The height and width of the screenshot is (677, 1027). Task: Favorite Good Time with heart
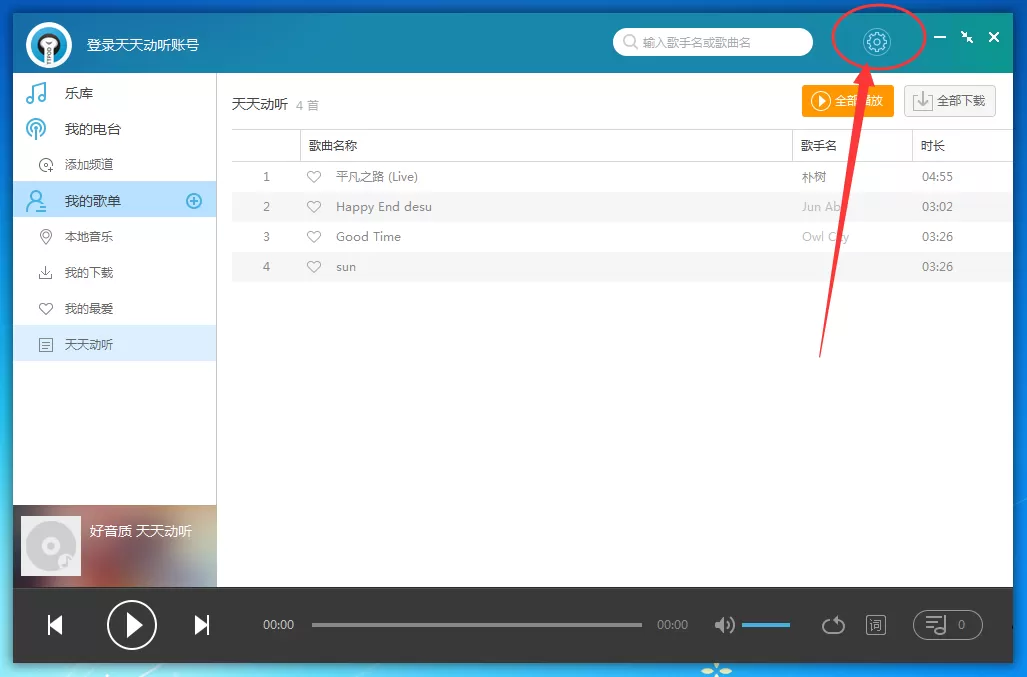pos(314,237)
